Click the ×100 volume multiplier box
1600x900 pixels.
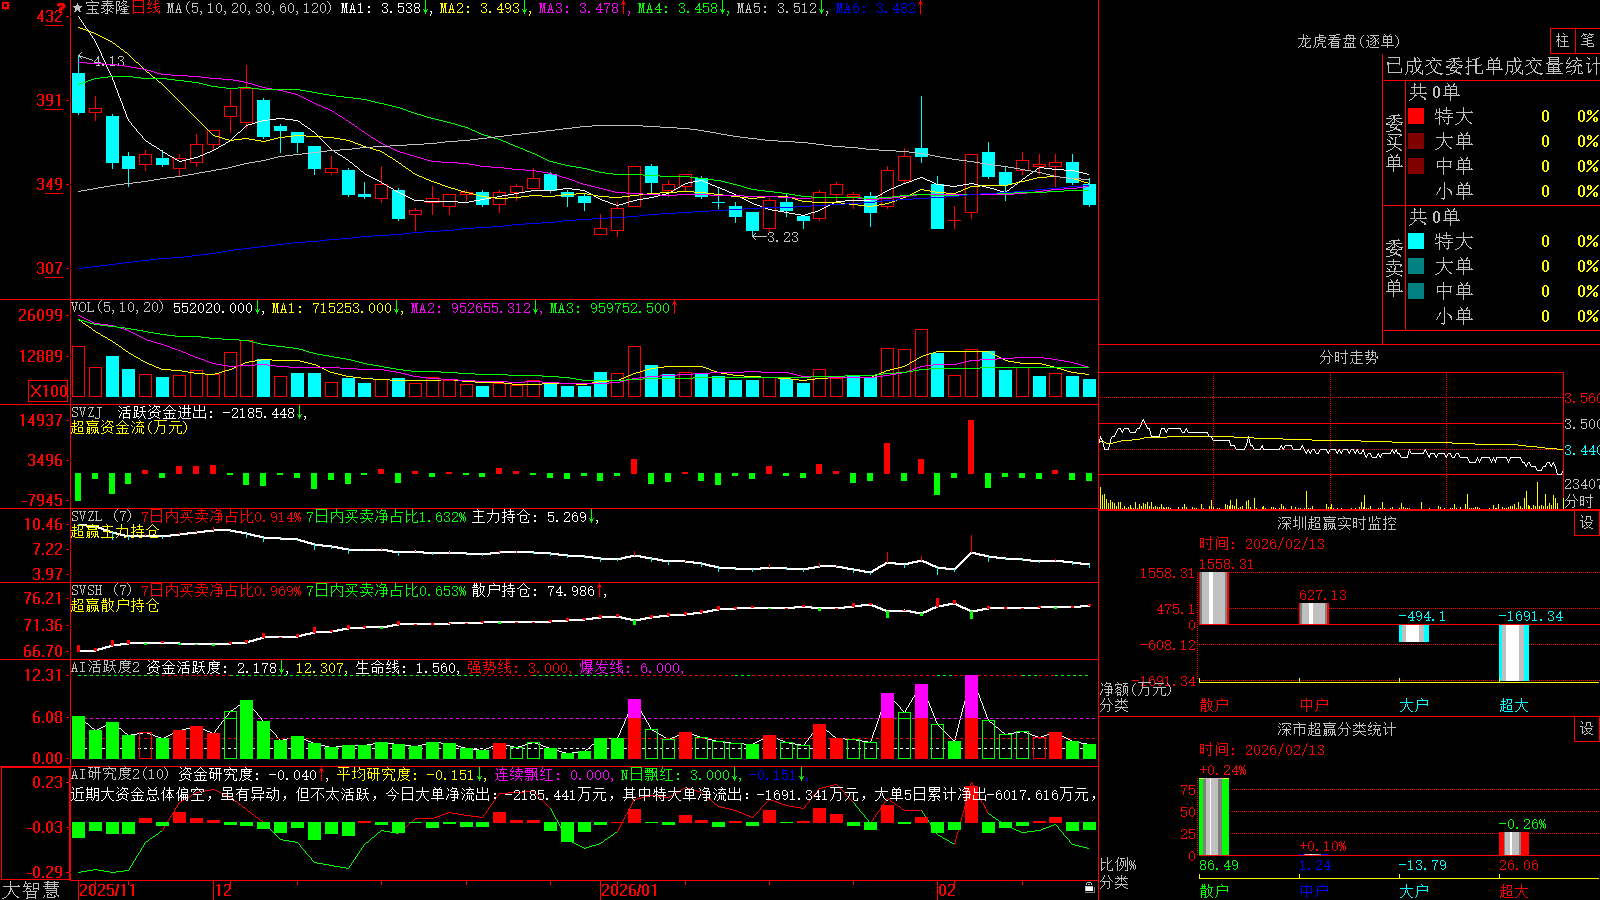pos(48,391)
